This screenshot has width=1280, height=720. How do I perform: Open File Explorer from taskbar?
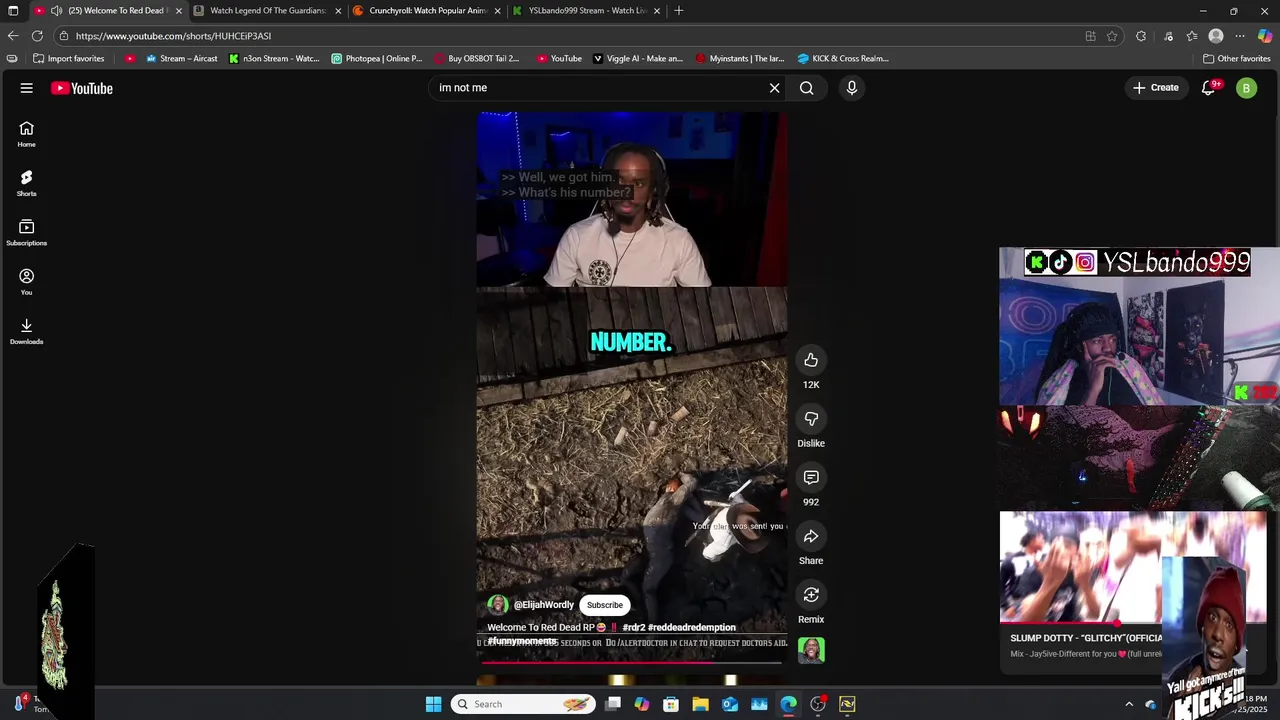[700, 704]
